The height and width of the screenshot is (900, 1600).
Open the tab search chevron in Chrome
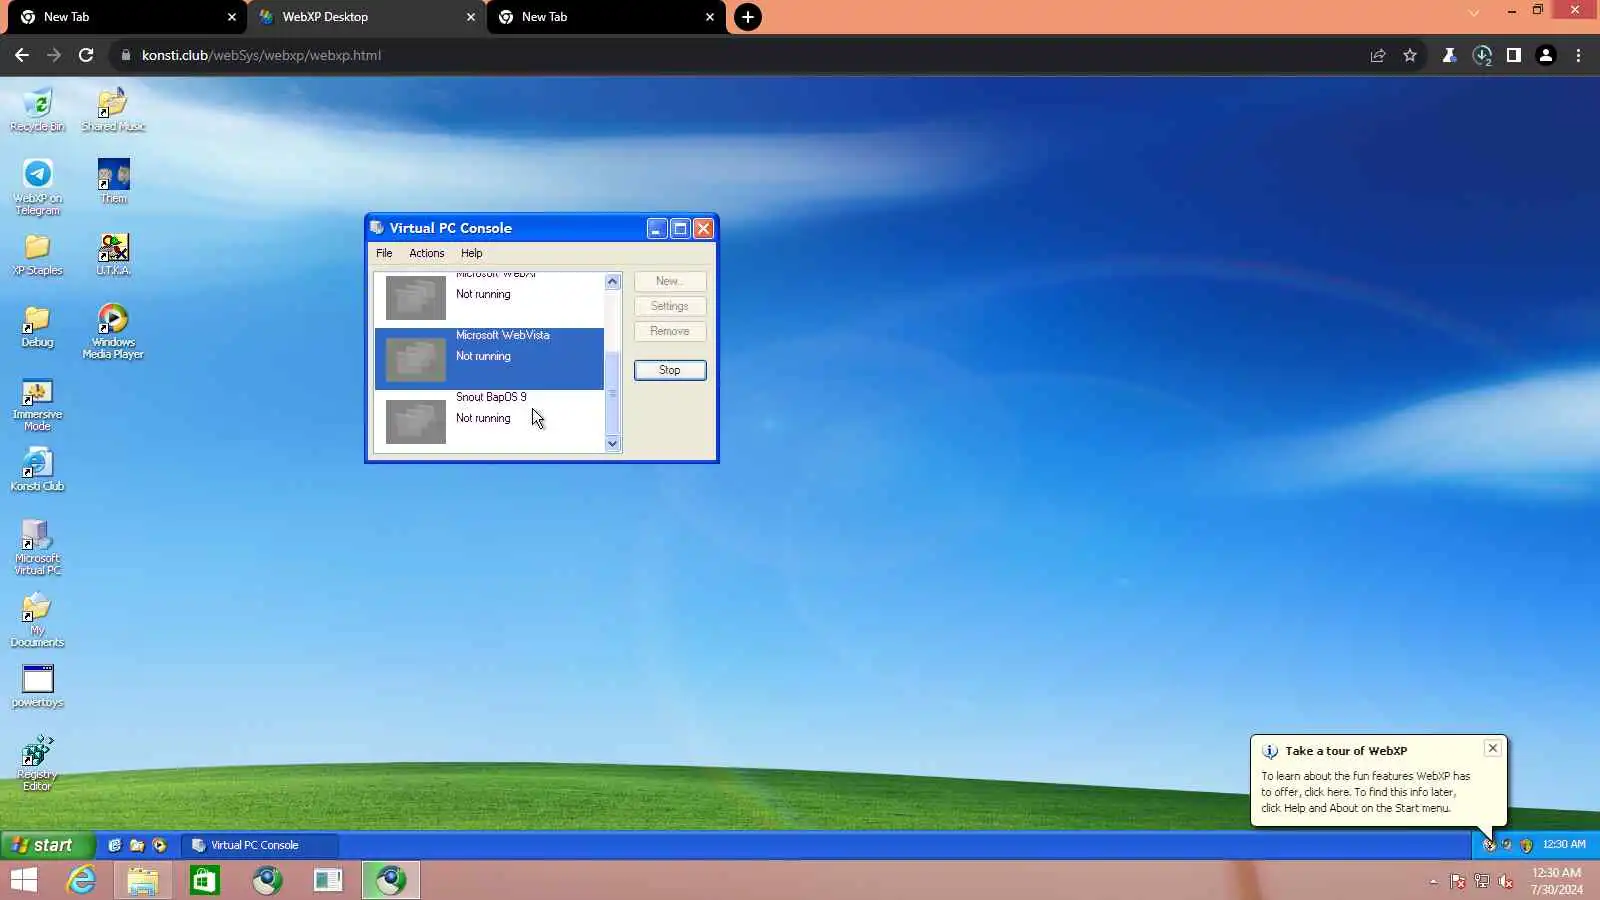[1473, 13]
